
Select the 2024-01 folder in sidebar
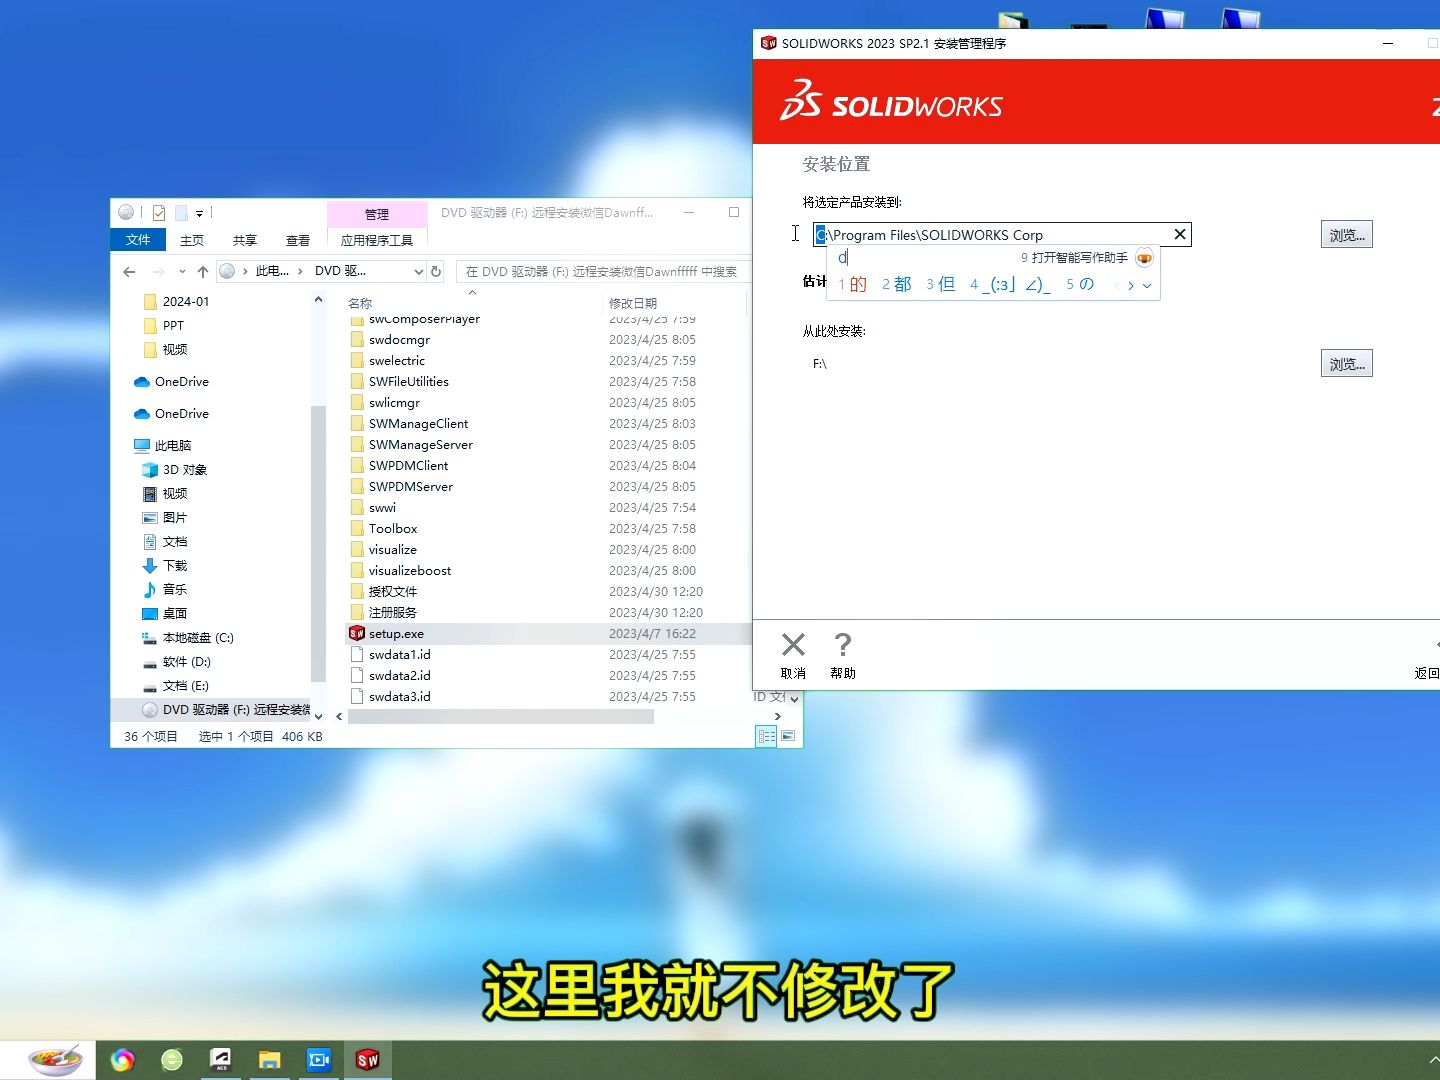186,301
